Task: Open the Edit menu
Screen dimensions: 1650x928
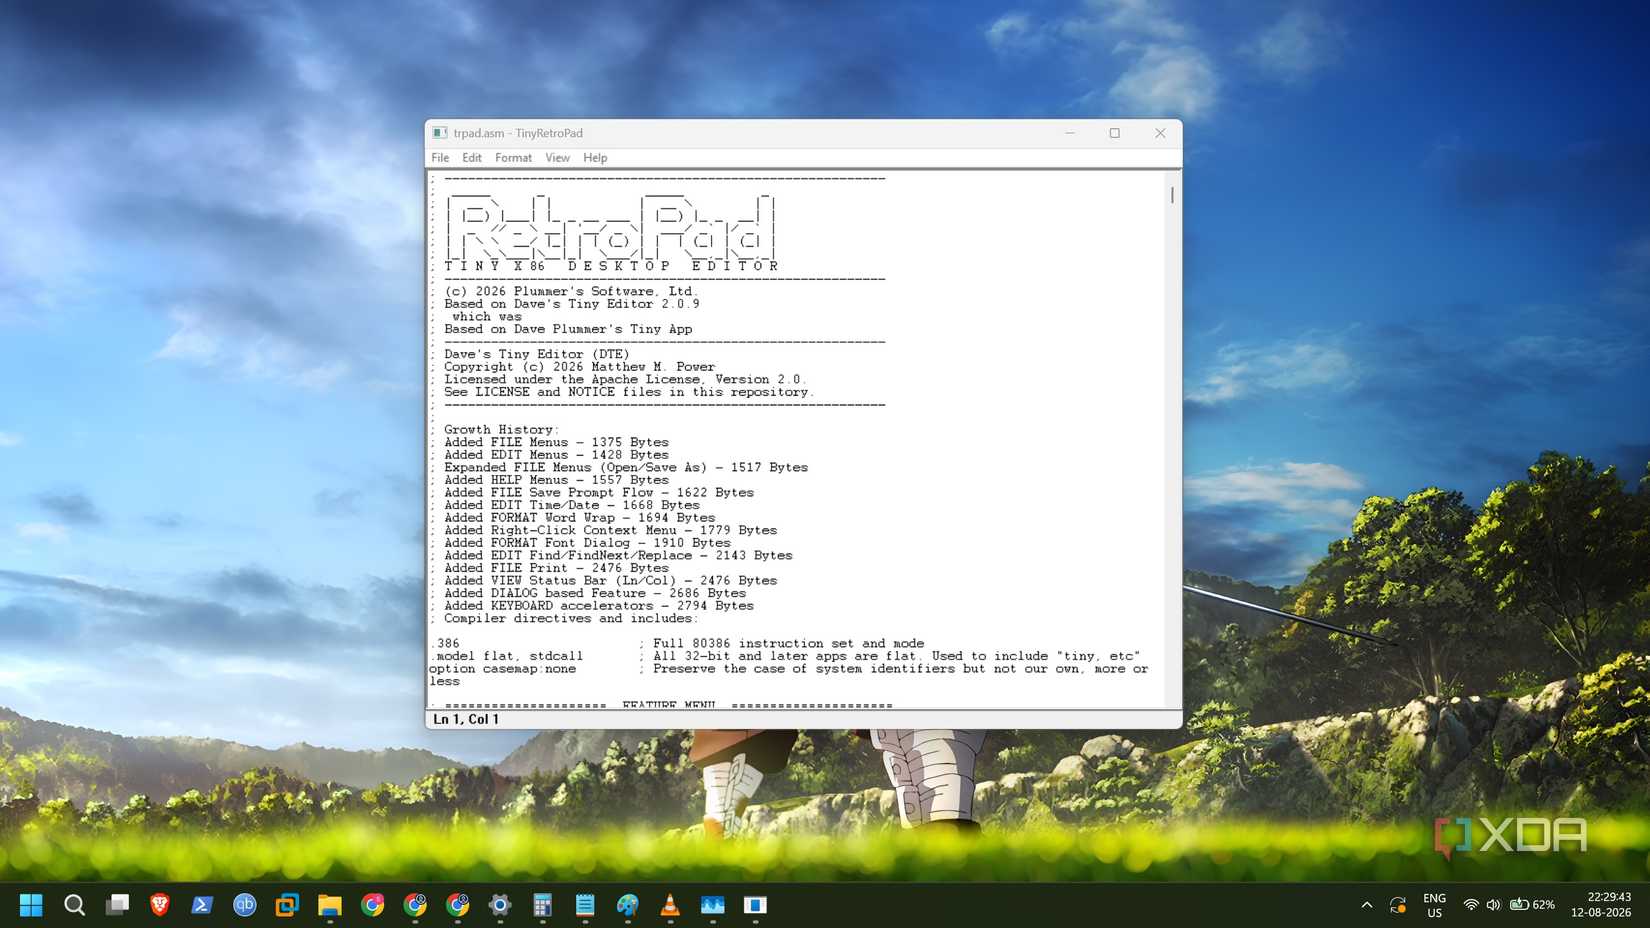Action: [472, 158]
